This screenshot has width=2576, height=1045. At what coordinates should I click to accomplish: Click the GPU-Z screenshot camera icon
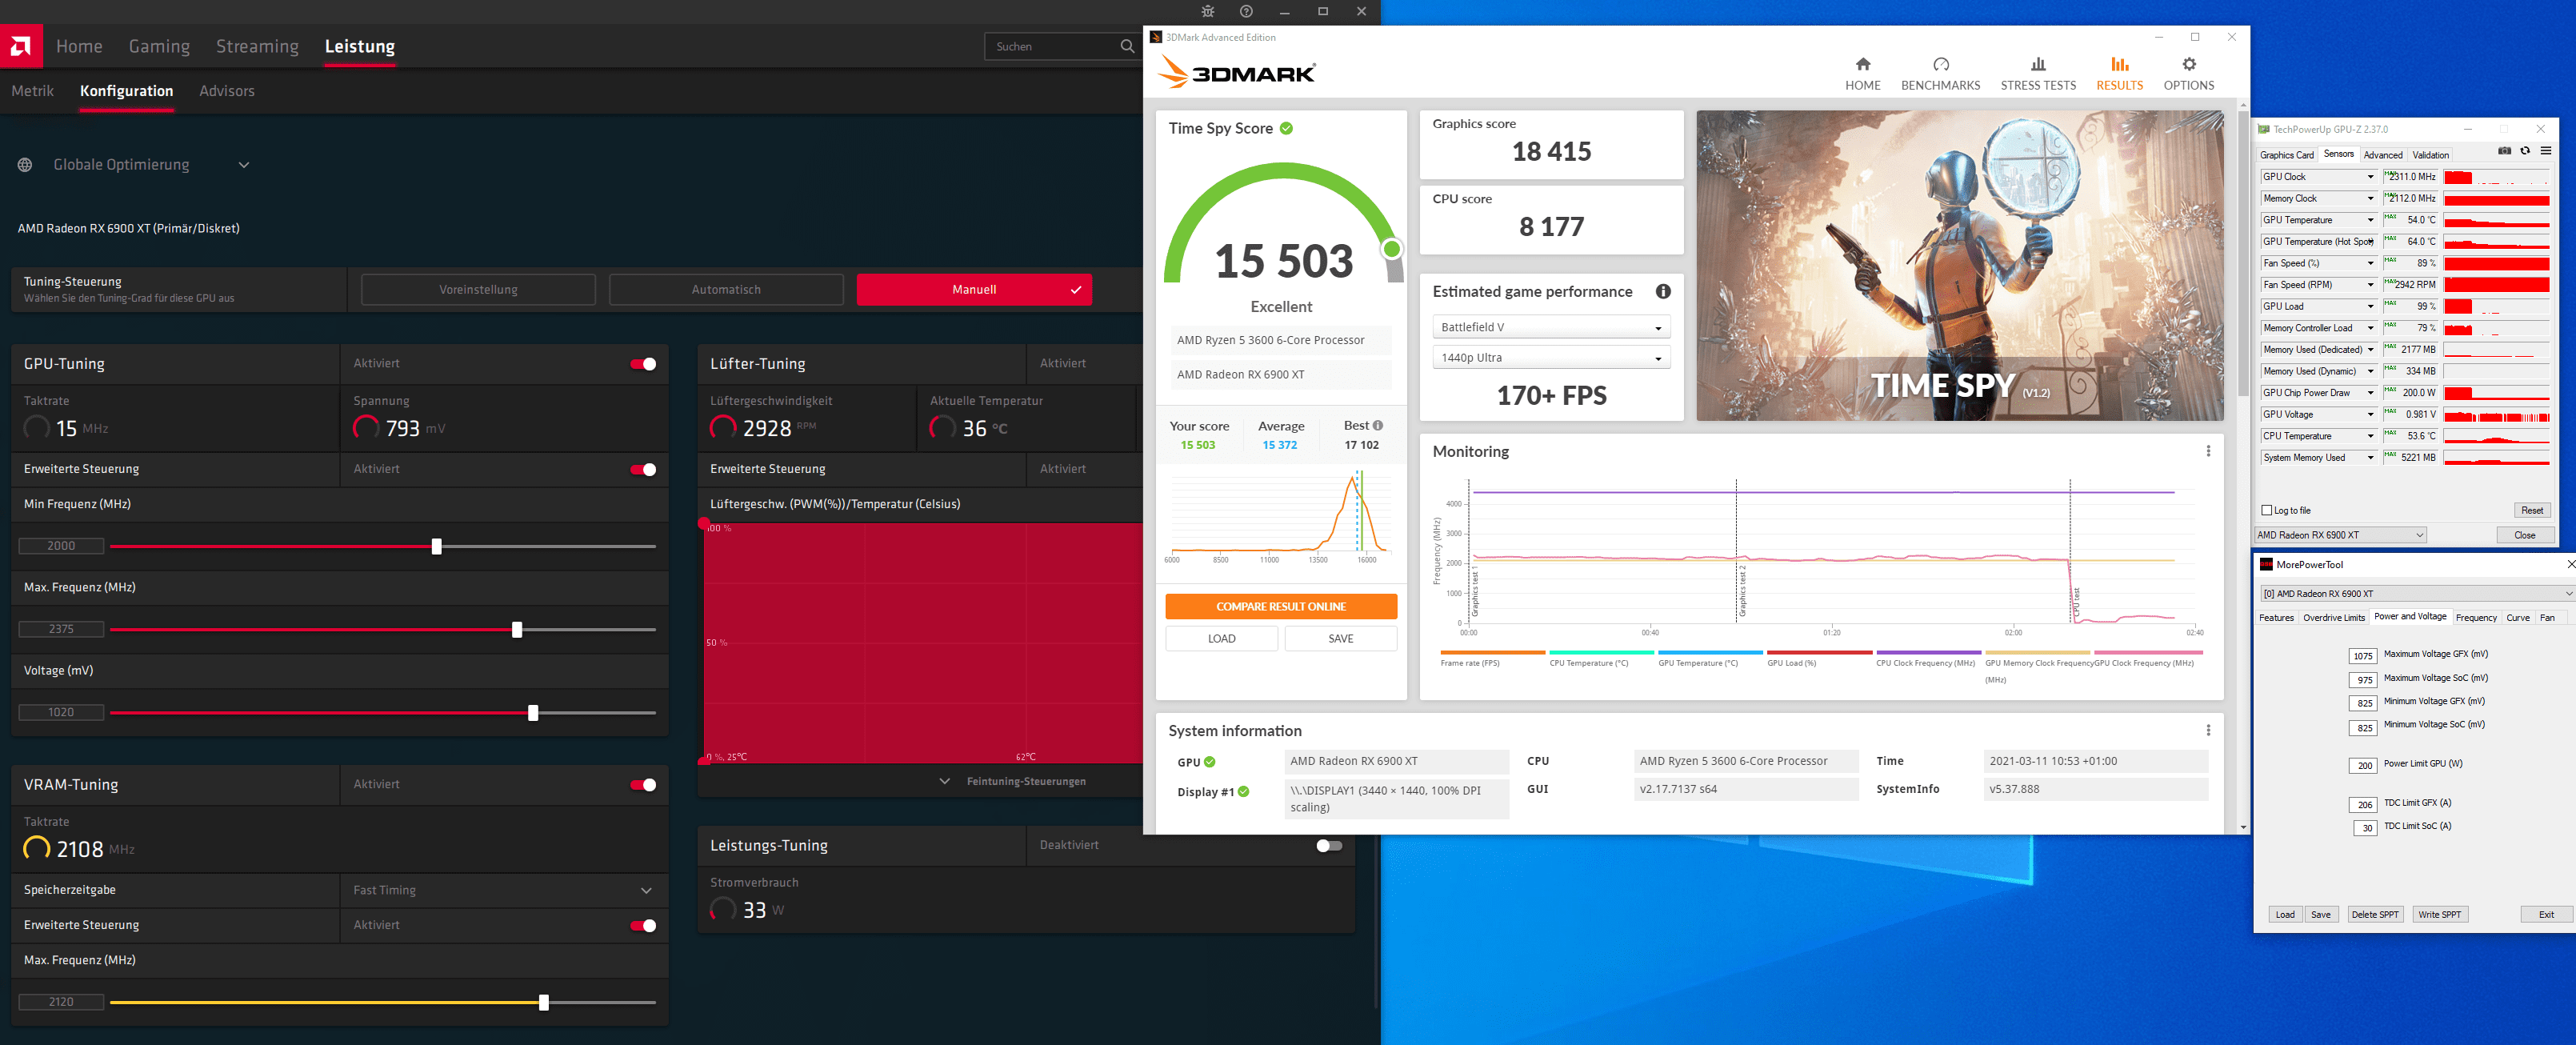click(x=2504, y=151)
